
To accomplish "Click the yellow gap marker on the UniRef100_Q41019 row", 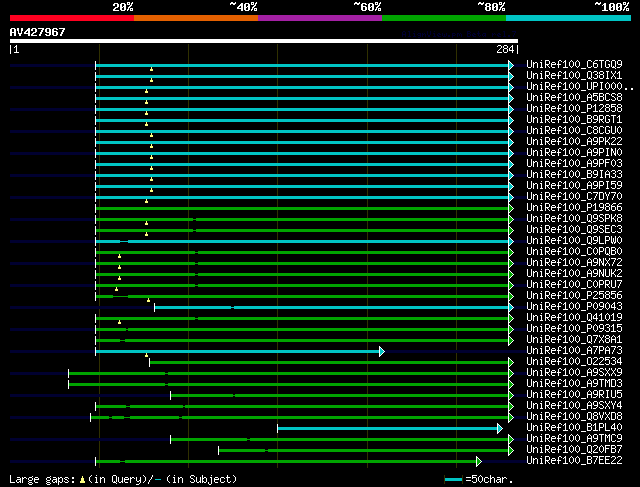I will (x=119, y=322).
